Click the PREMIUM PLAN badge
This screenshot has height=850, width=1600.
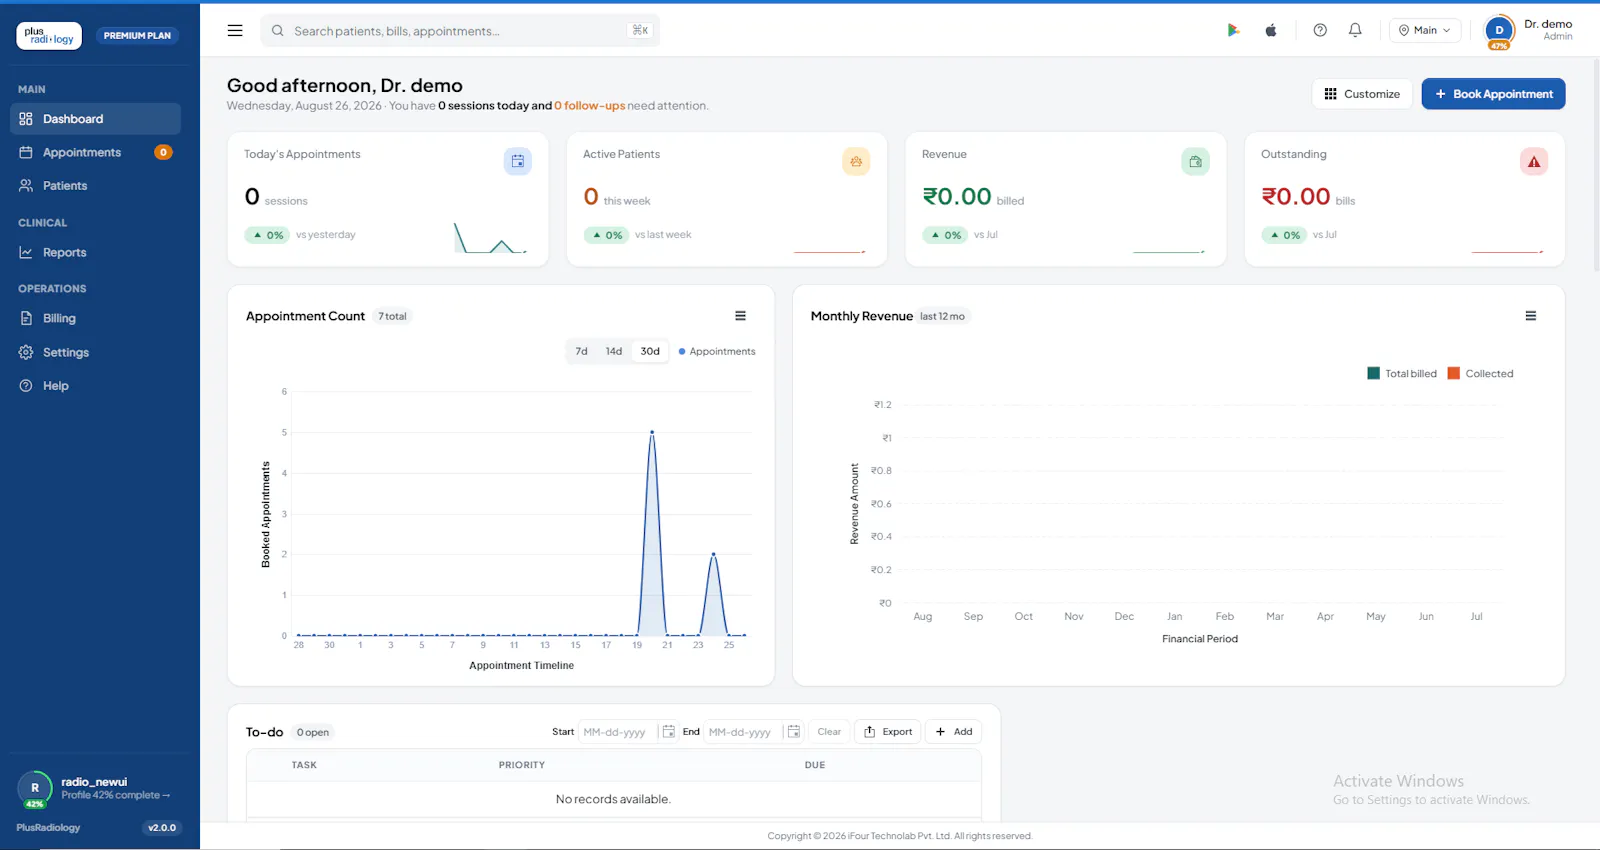pos(137,36)
